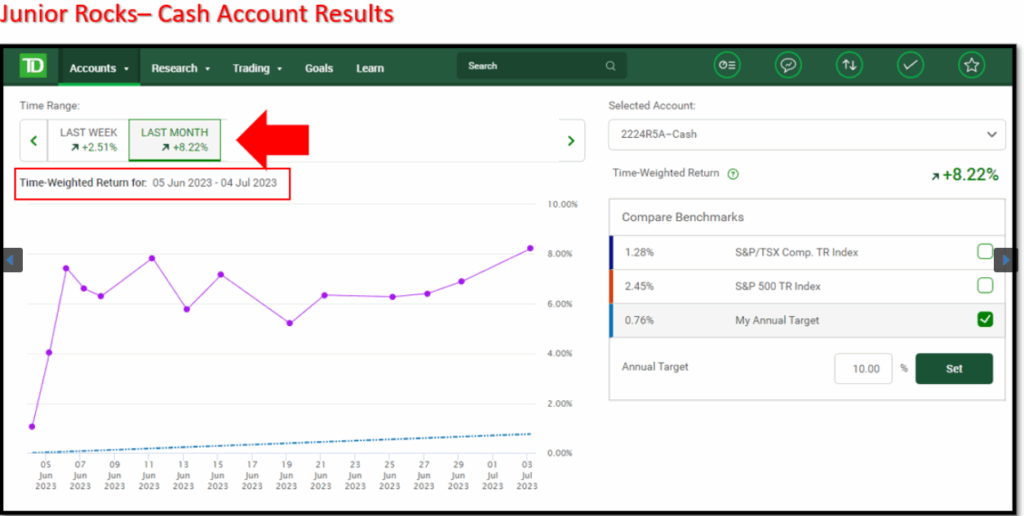Enable the S&P/TSX Comp. TR Index checkbox

pos(985,252)
